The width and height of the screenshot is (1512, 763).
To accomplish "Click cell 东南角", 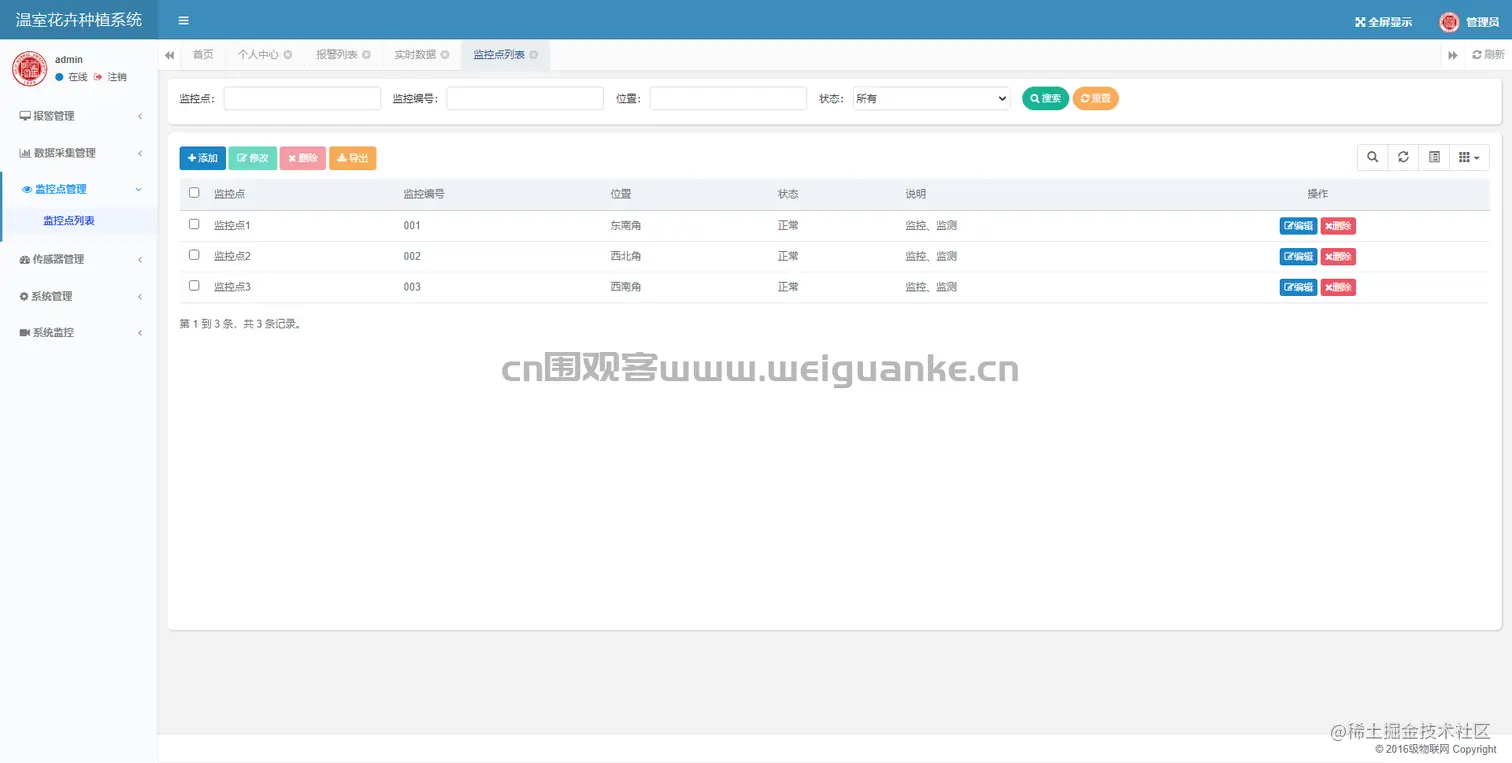I will (x=625, y=226).
